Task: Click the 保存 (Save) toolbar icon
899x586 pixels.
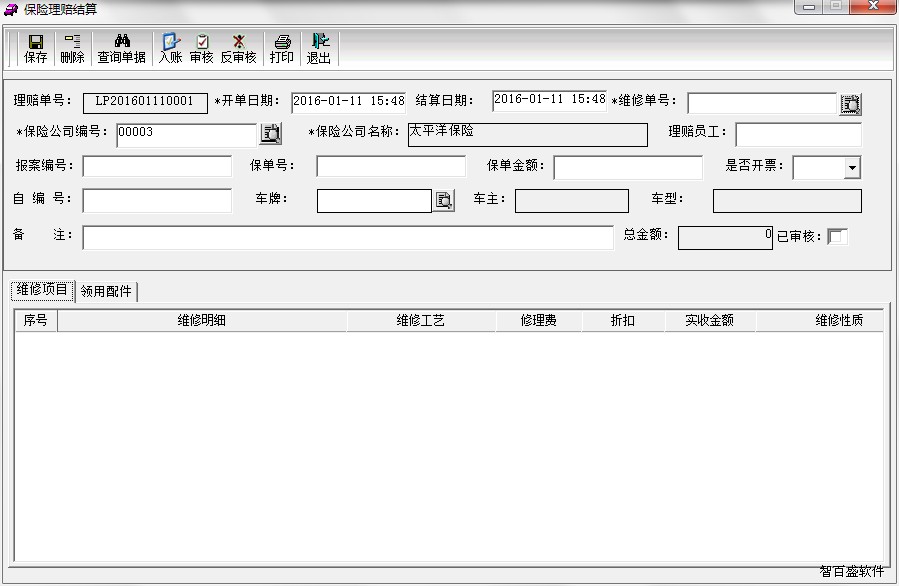Action: 36,49
